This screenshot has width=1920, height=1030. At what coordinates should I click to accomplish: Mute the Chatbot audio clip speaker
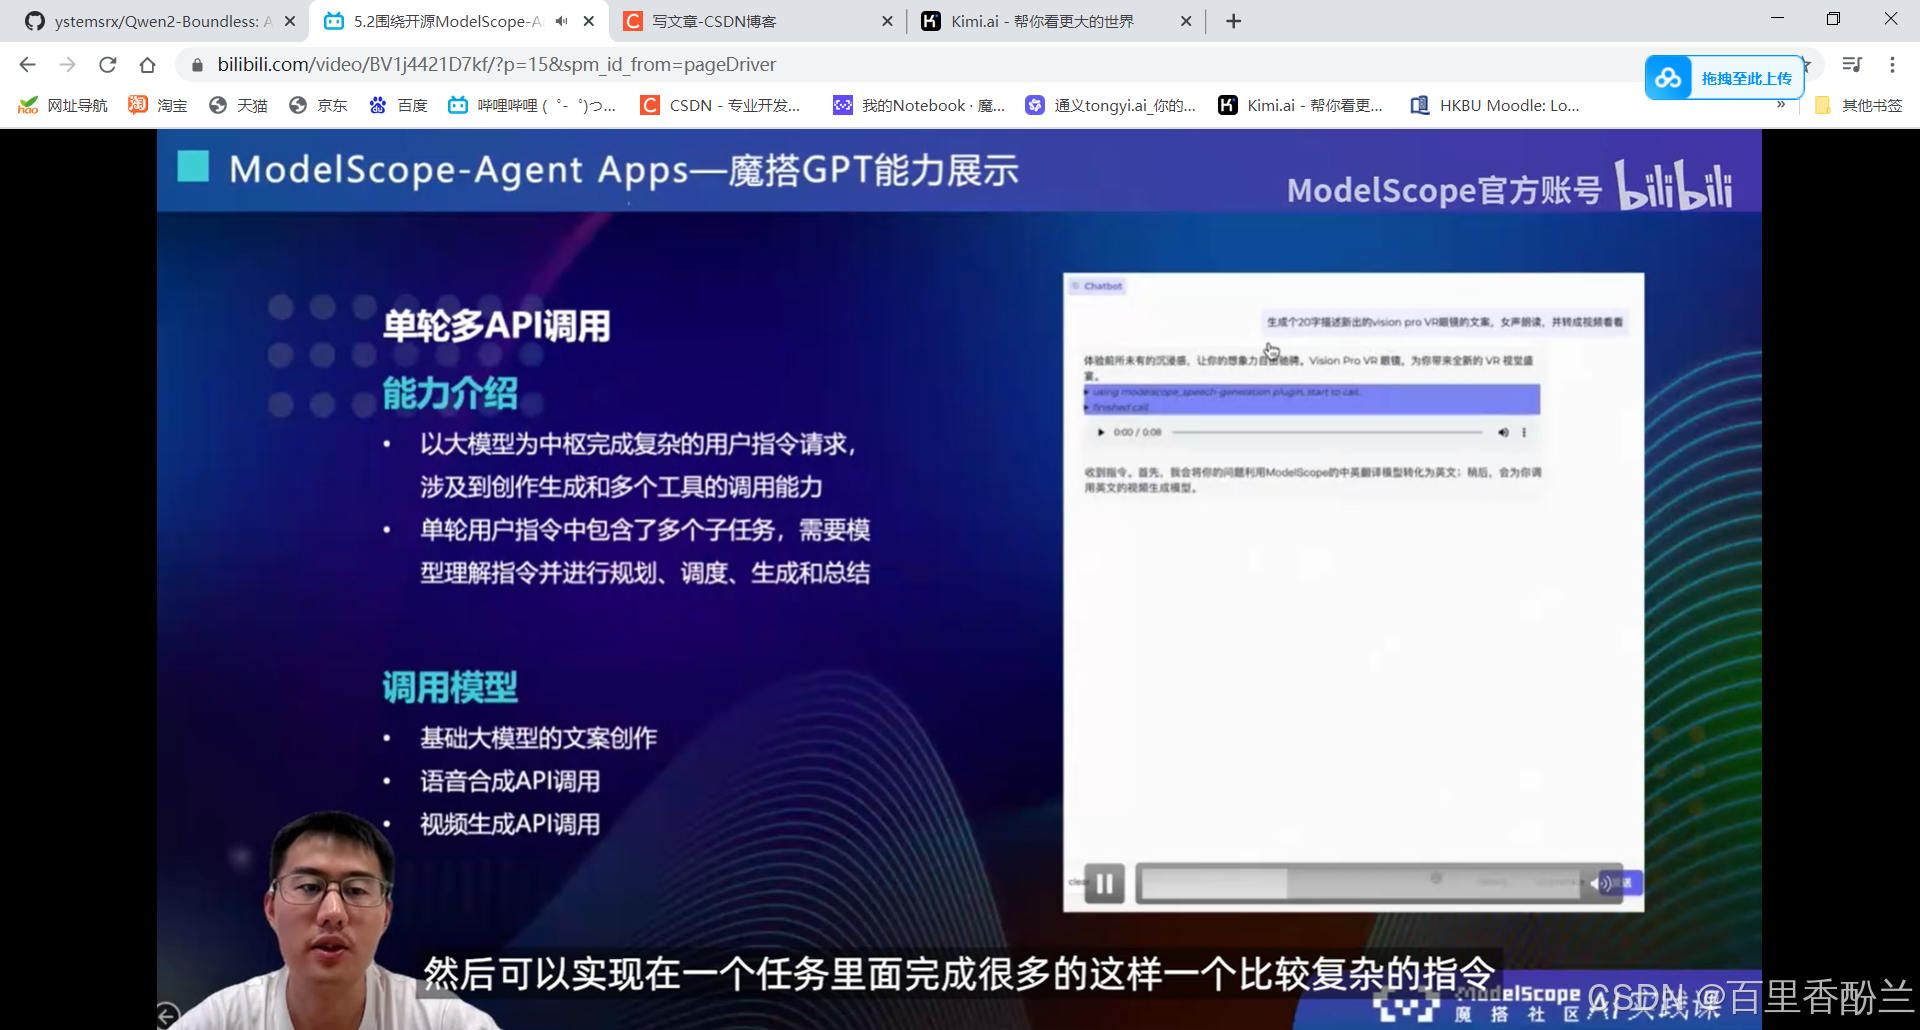1503,433
